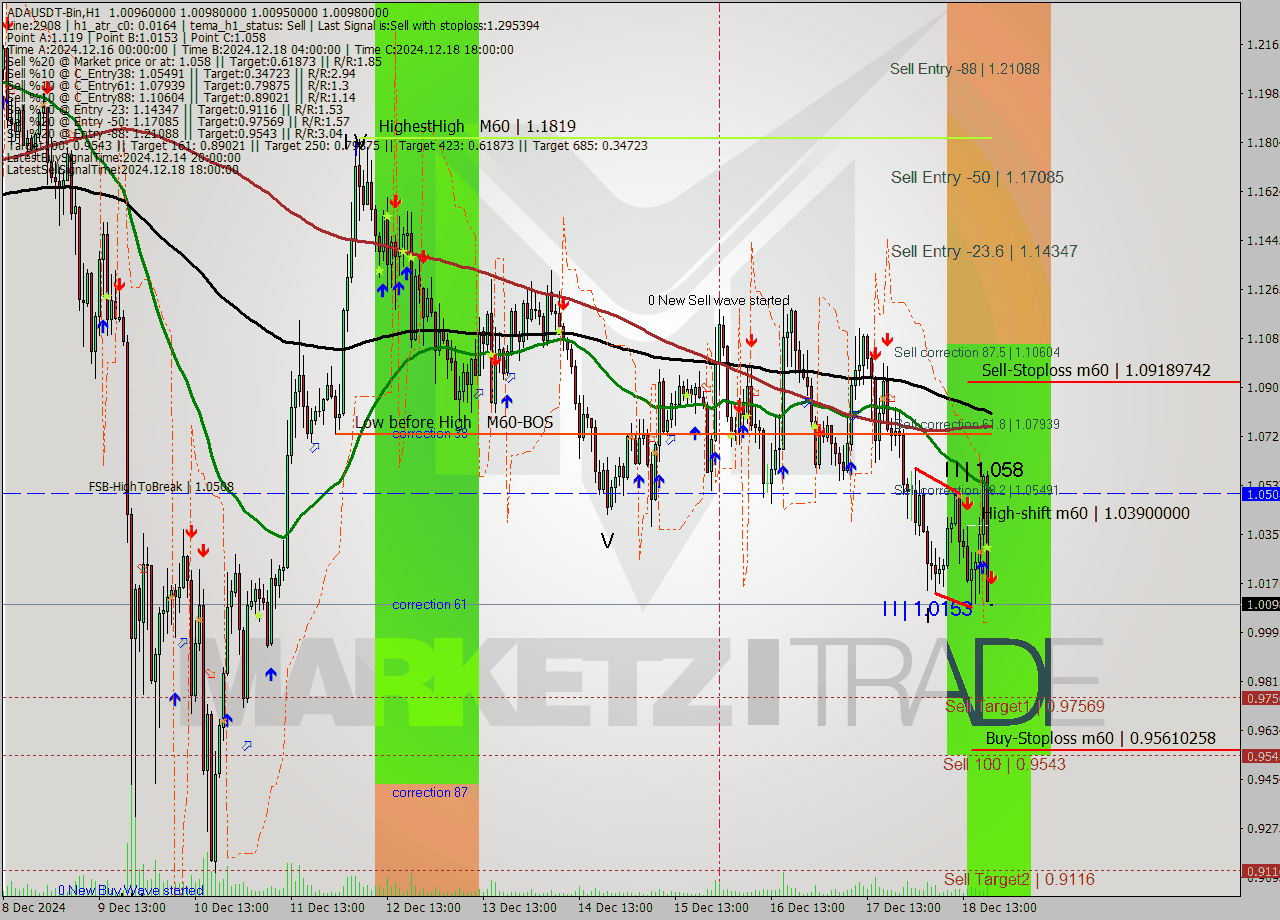Click the 'HighestHigh M60 | 1.1819' label
The image size is (1280, 920).
pos(477,126)
